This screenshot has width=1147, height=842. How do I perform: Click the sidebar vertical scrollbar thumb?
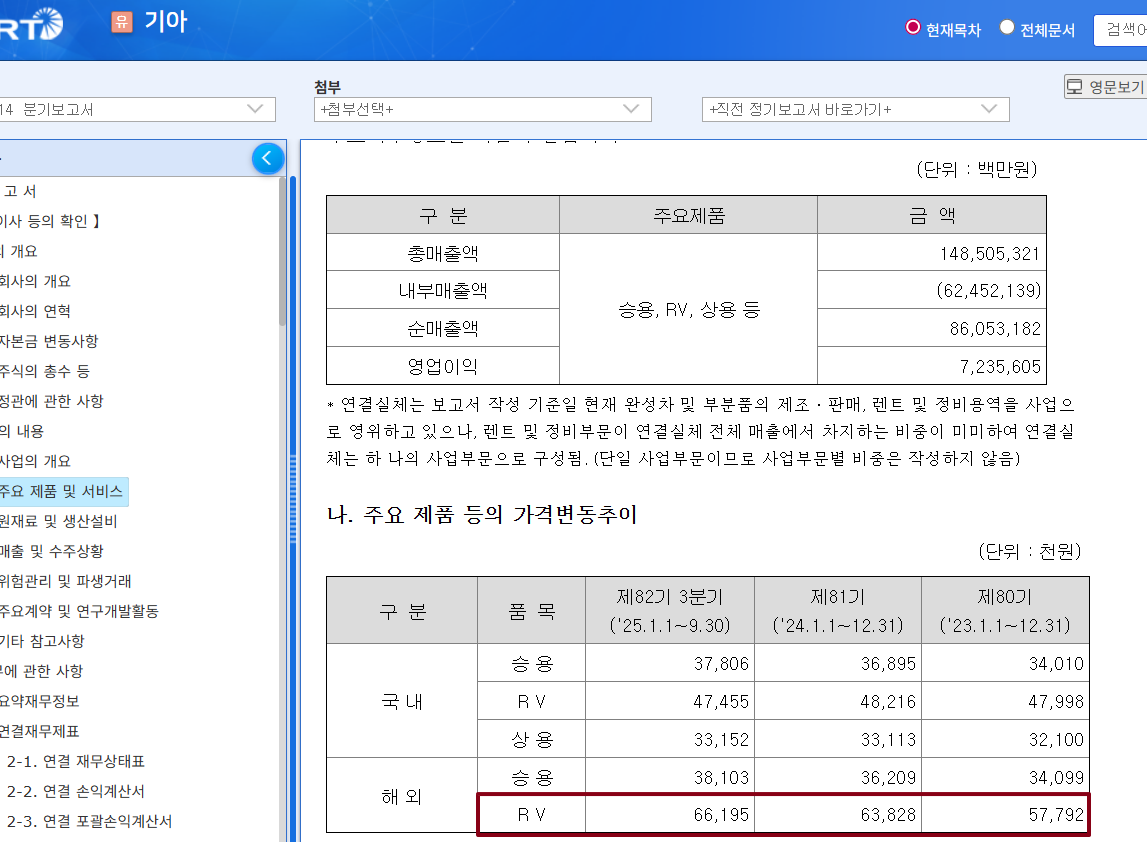pyautogui.click(x=282, y=251)
